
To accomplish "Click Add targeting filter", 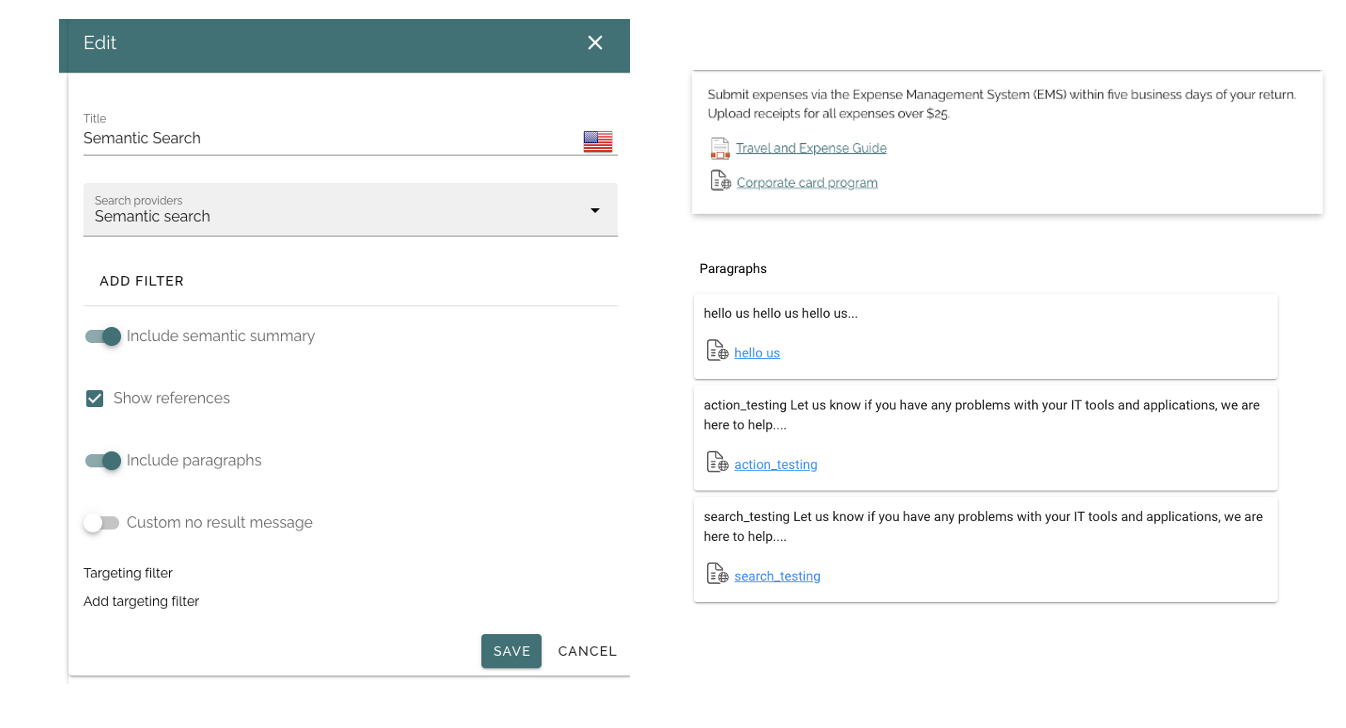I will (141, 601).
